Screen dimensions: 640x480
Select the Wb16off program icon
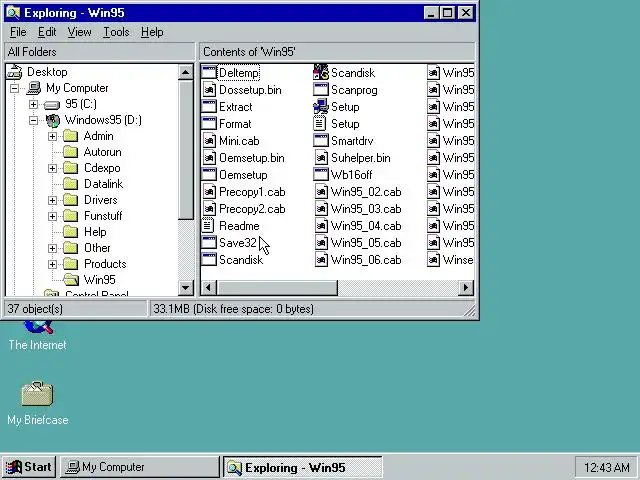tap(321, 175)
